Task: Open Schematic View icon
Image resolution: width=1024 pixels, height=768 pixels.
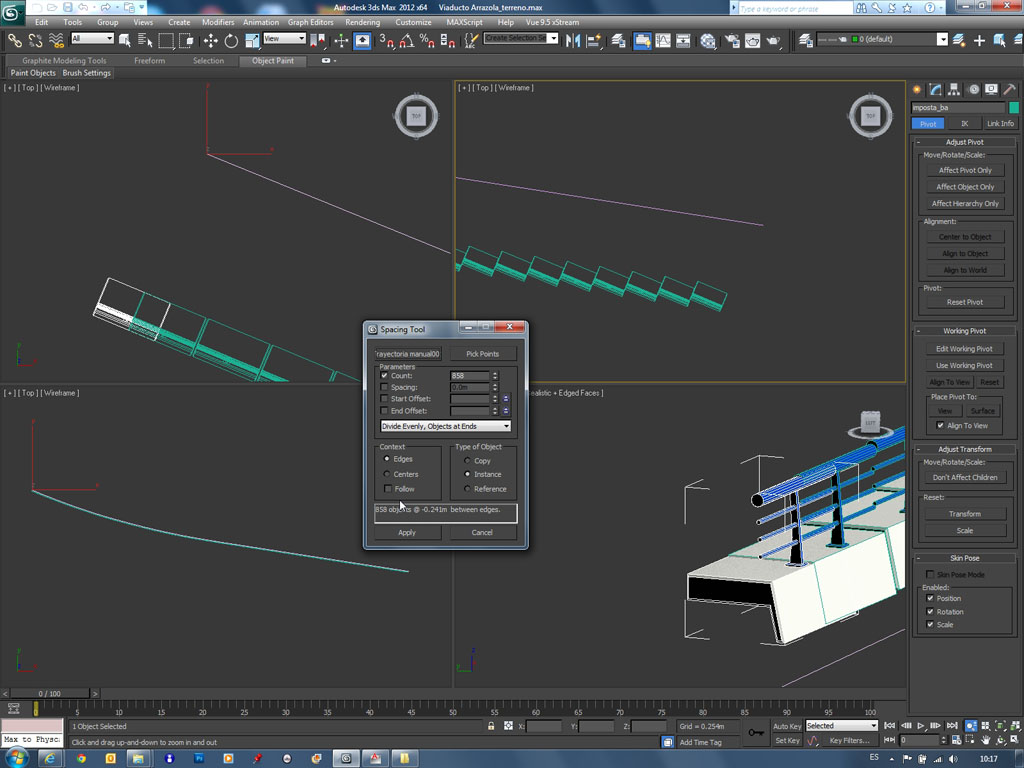Action: pos(684,40)
